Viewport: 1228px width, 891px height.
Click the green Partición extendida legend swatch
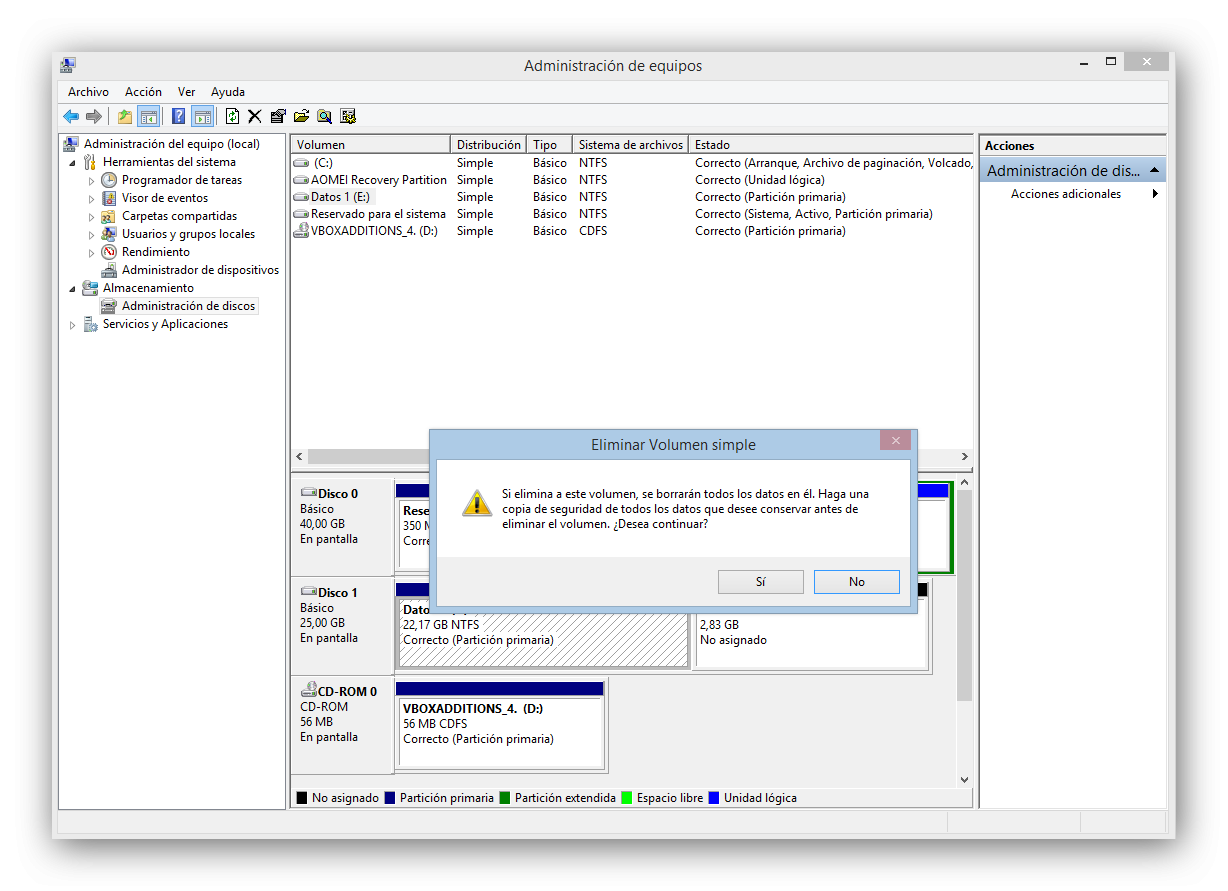[505, 798]
